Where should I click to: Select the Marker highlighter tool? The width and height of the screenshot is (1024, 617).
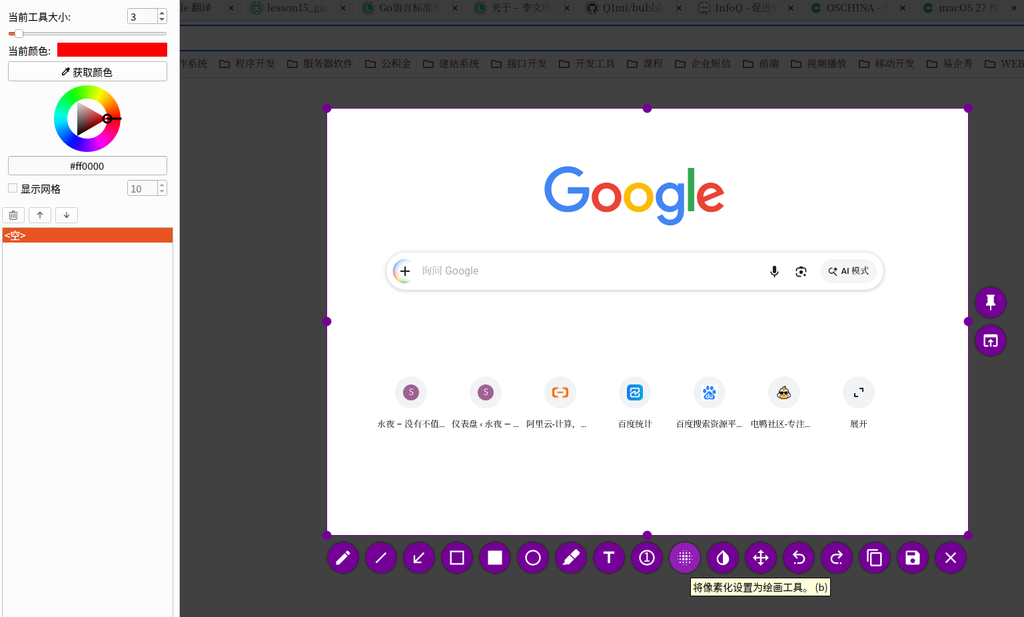(x=571, y=558)
